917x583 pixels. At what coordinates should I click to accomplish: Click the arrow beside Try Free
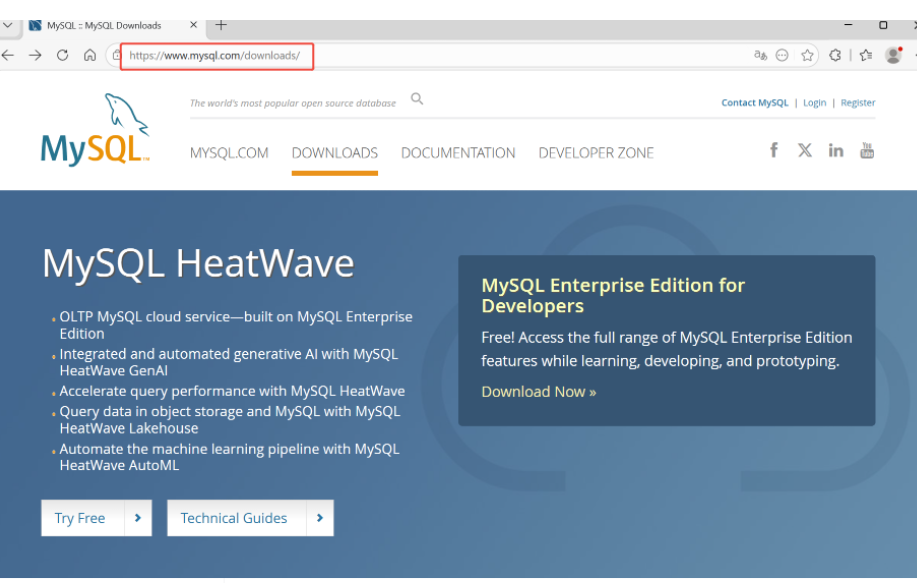138,518
